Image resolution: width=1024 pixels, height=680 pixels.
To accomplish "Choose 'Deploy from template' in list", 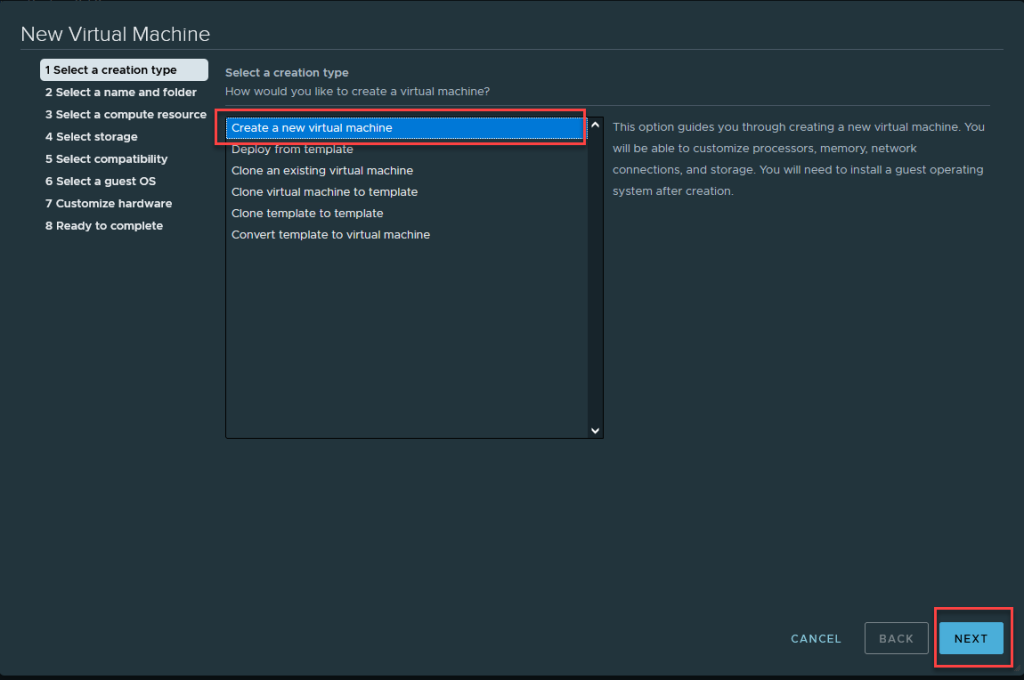I will pyautogui.click(x=292, y=149).
